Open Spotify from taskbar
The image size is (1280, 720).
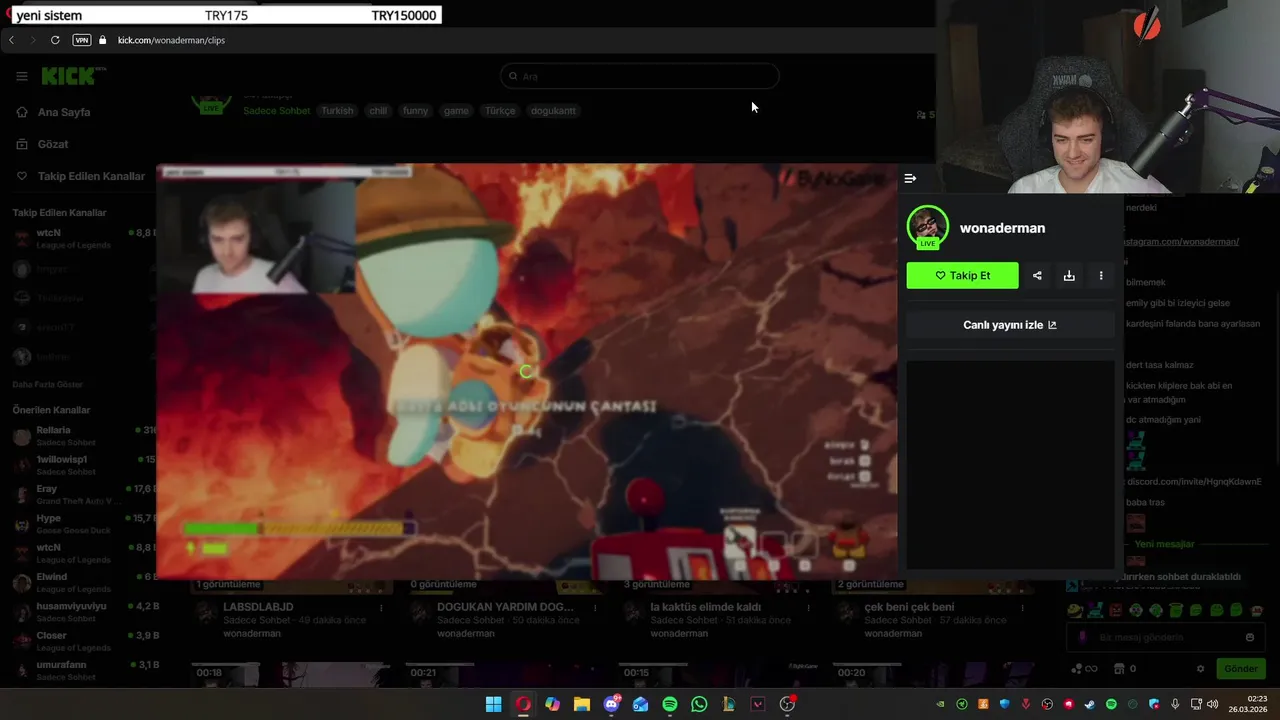(670, 704)
